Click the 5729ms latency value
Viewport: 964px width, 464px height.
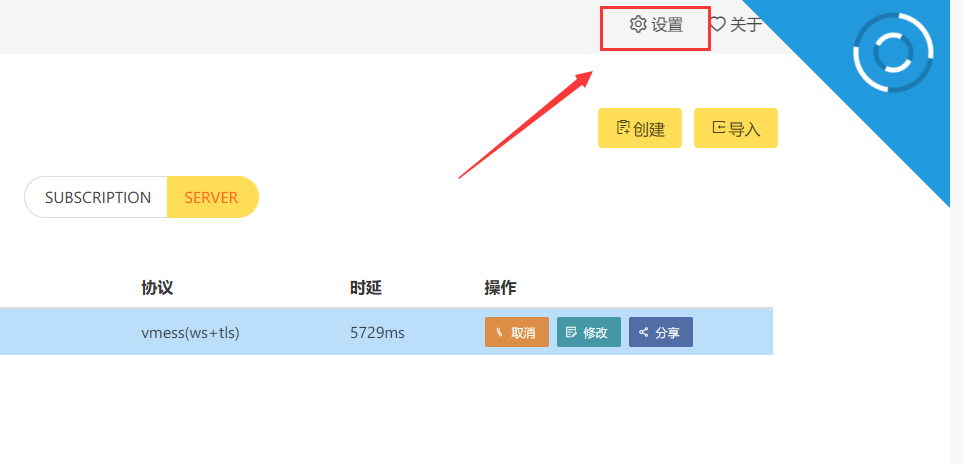377,333
